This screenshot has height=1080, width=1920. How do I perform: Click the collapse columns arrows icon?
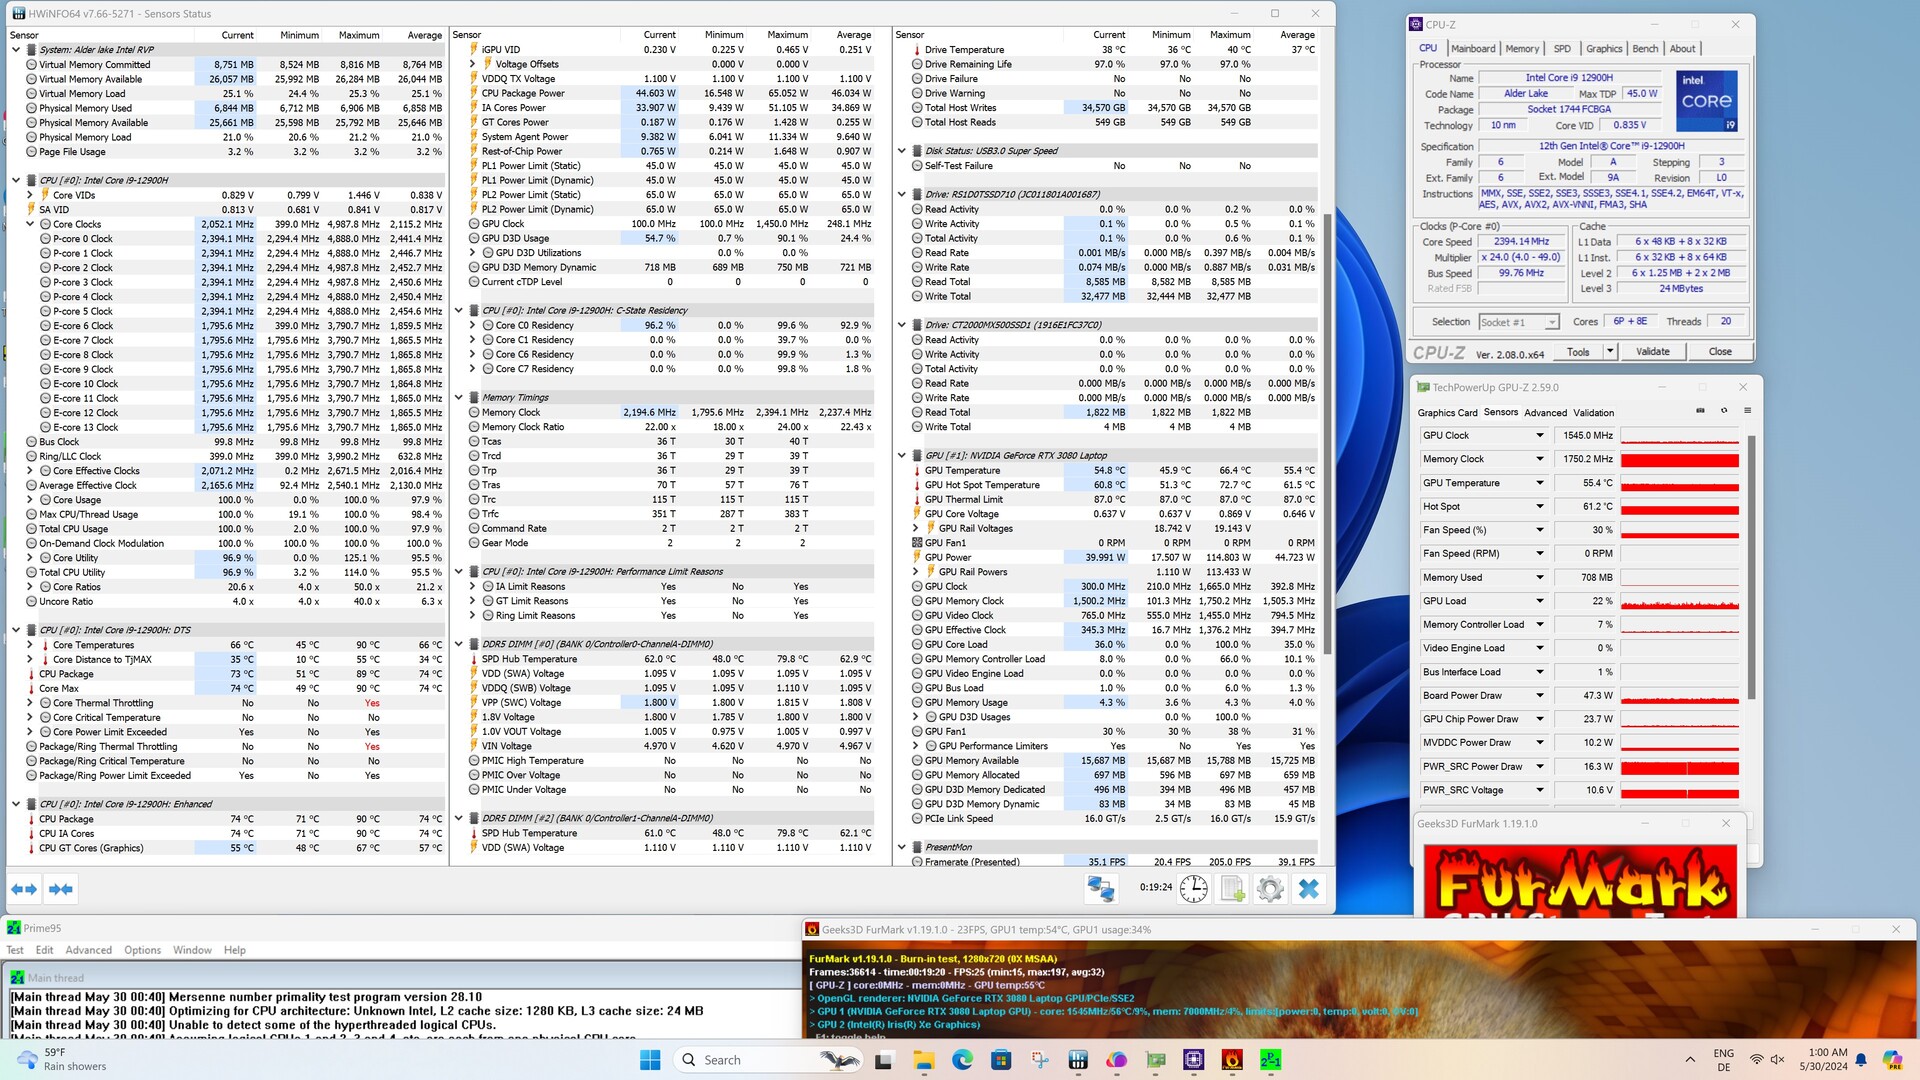point(61,888)
